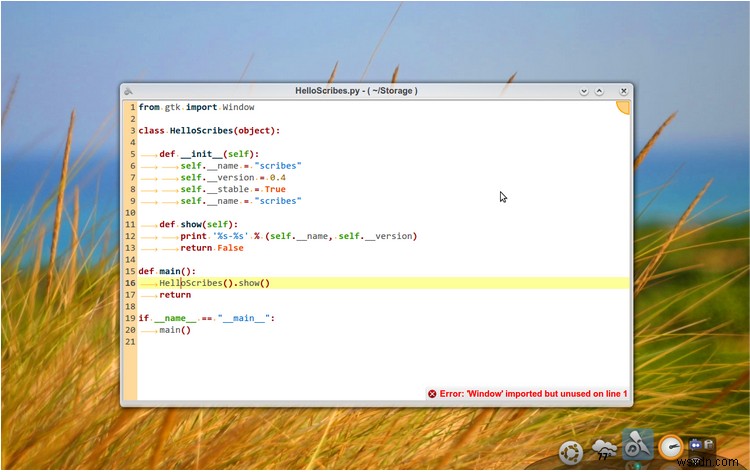Open the orange clock applet in the dock
The height and width of the screenshot is (472, 750).
(671, 449)
